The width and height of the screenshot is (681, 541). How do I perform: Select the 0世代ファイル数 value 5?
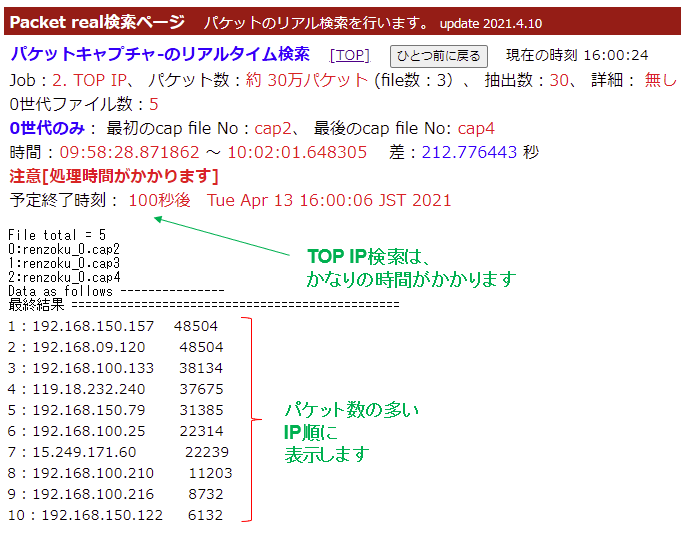click(154, 104)
